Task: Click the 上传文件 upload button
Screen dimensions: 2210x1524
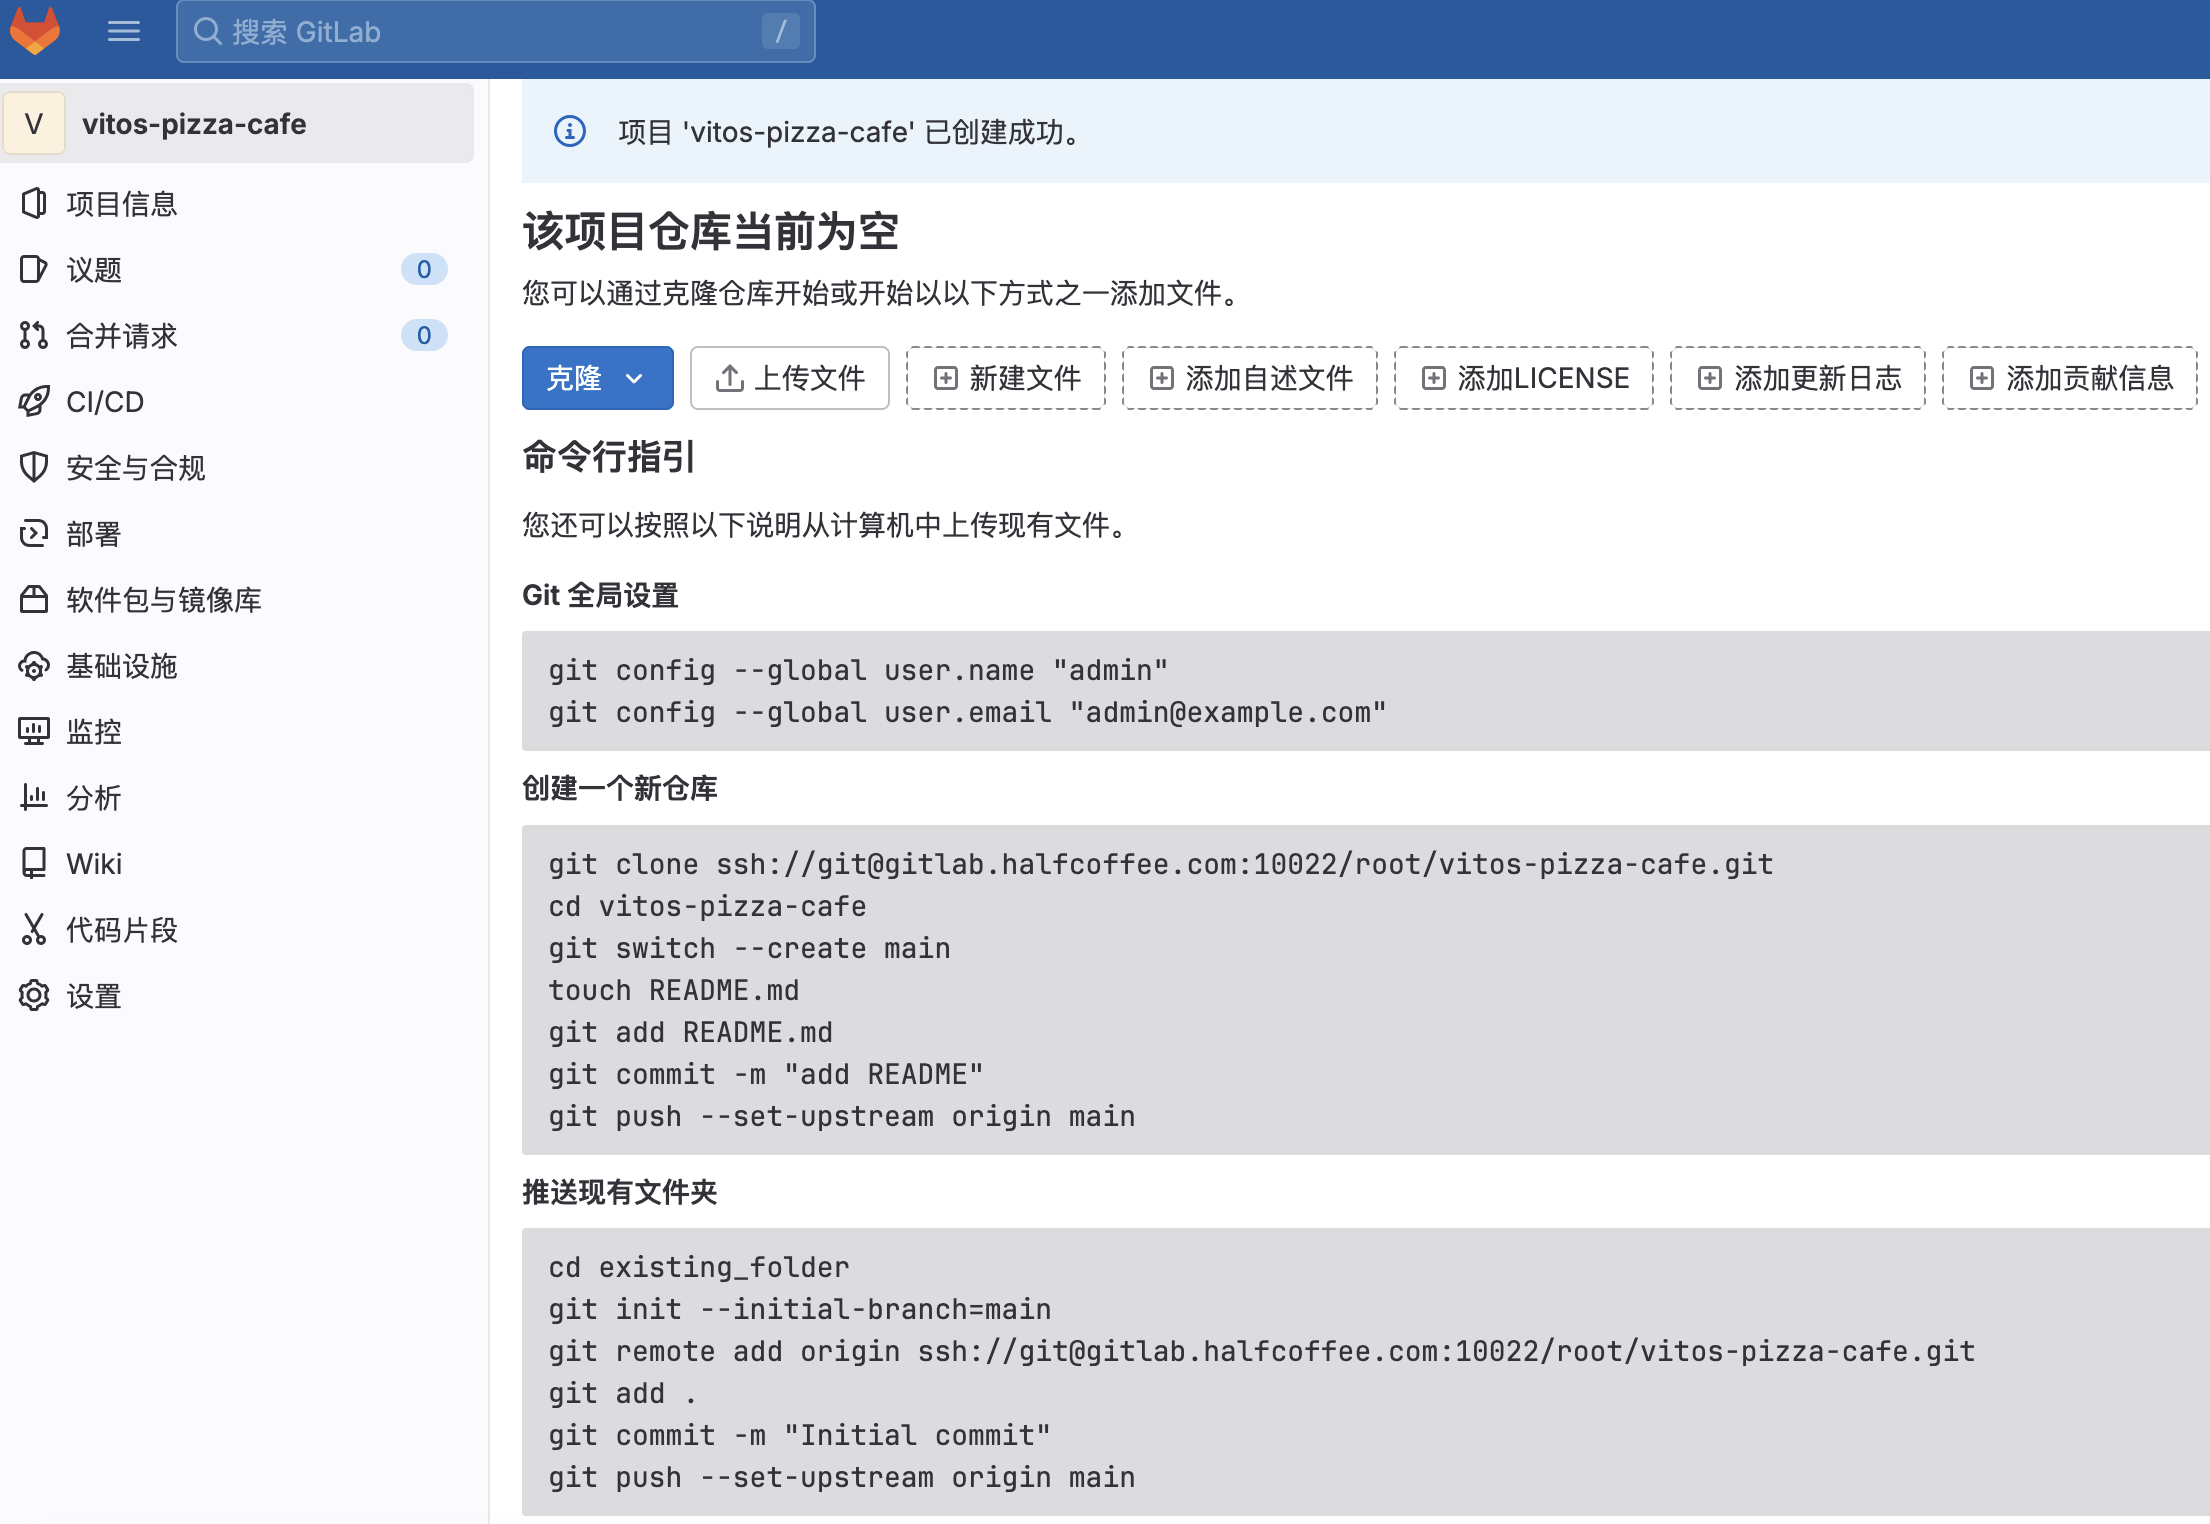Action: click(x=789, y=378)
